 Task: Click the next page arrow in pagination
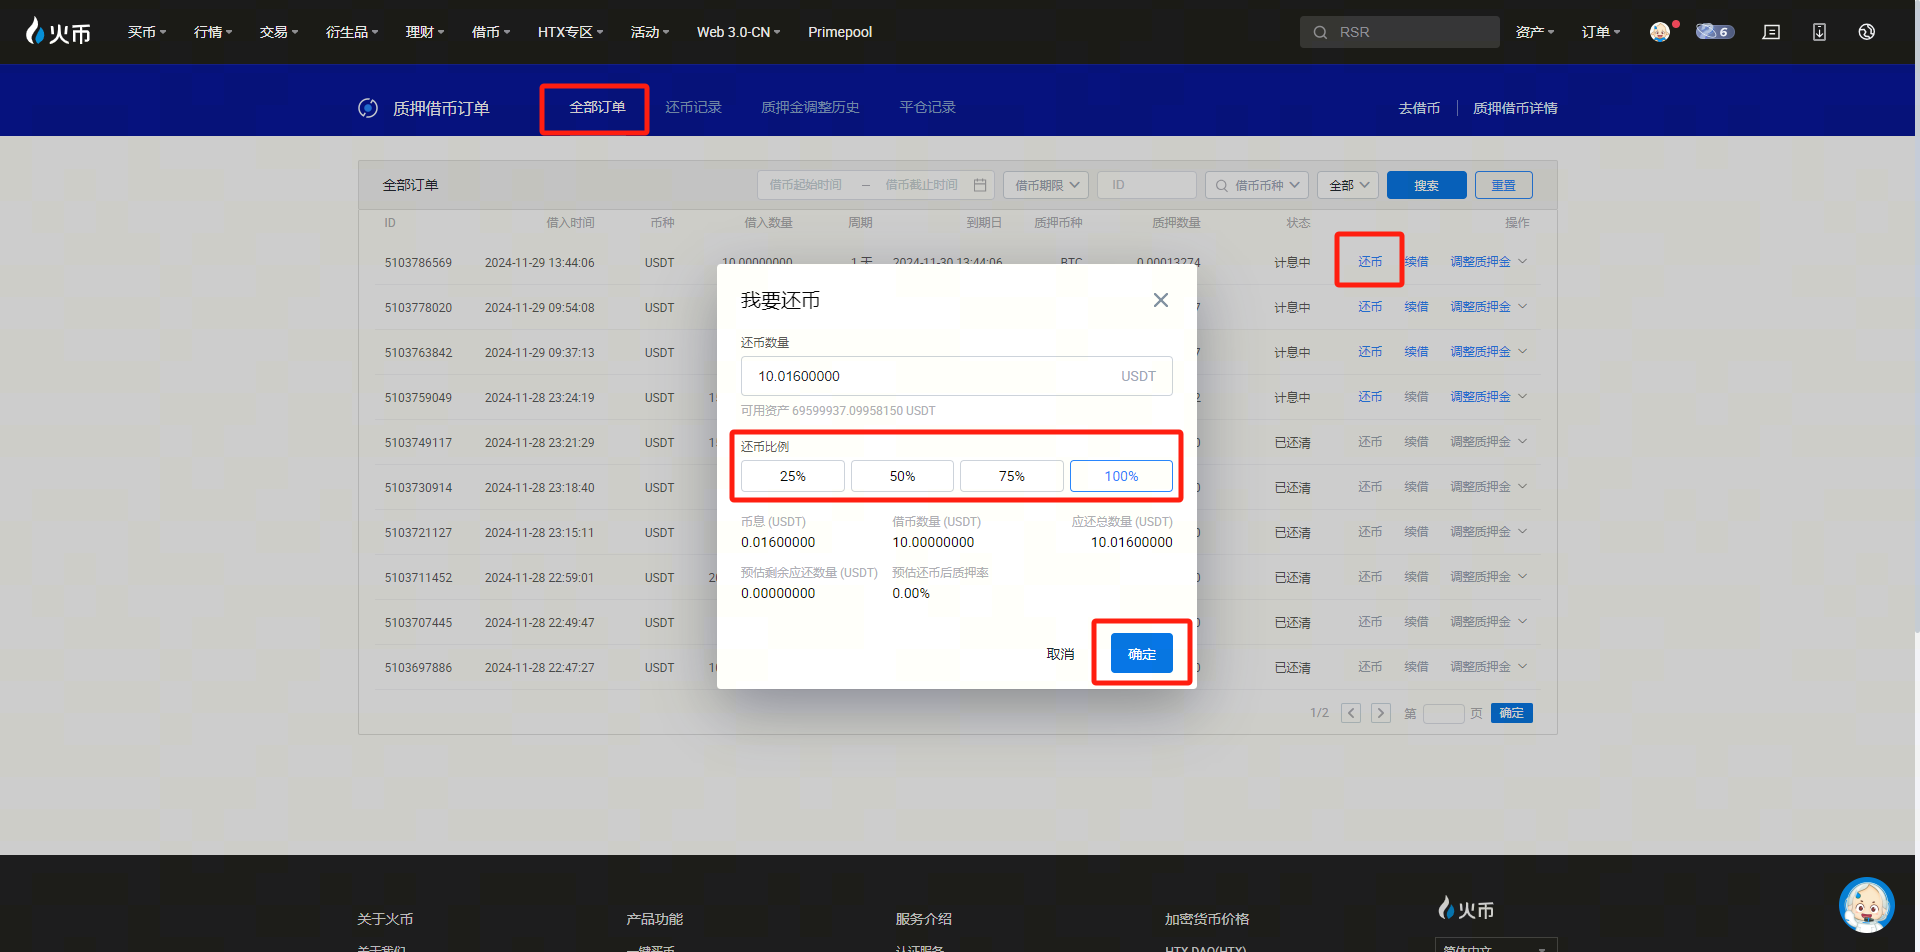coord(1381,713)
